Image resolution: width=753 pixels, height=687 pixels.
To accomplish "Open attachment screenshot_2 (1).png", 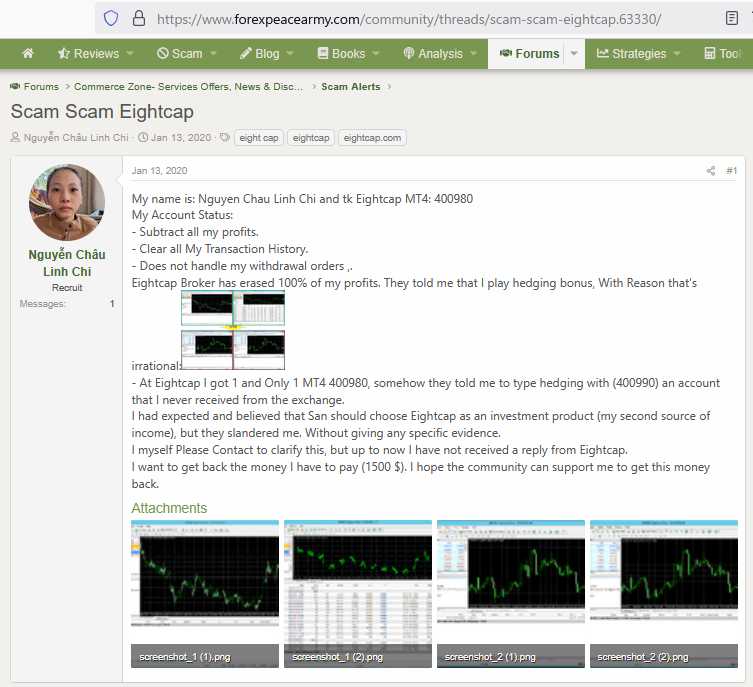I will 510,593.
